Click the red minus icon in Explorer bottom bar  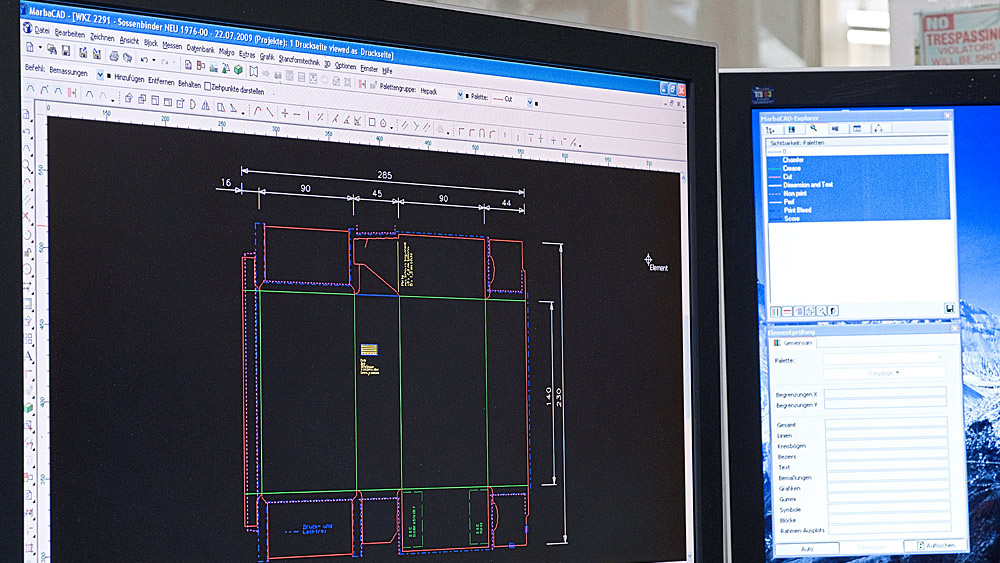pyautogui.click(x=787, y=312)
